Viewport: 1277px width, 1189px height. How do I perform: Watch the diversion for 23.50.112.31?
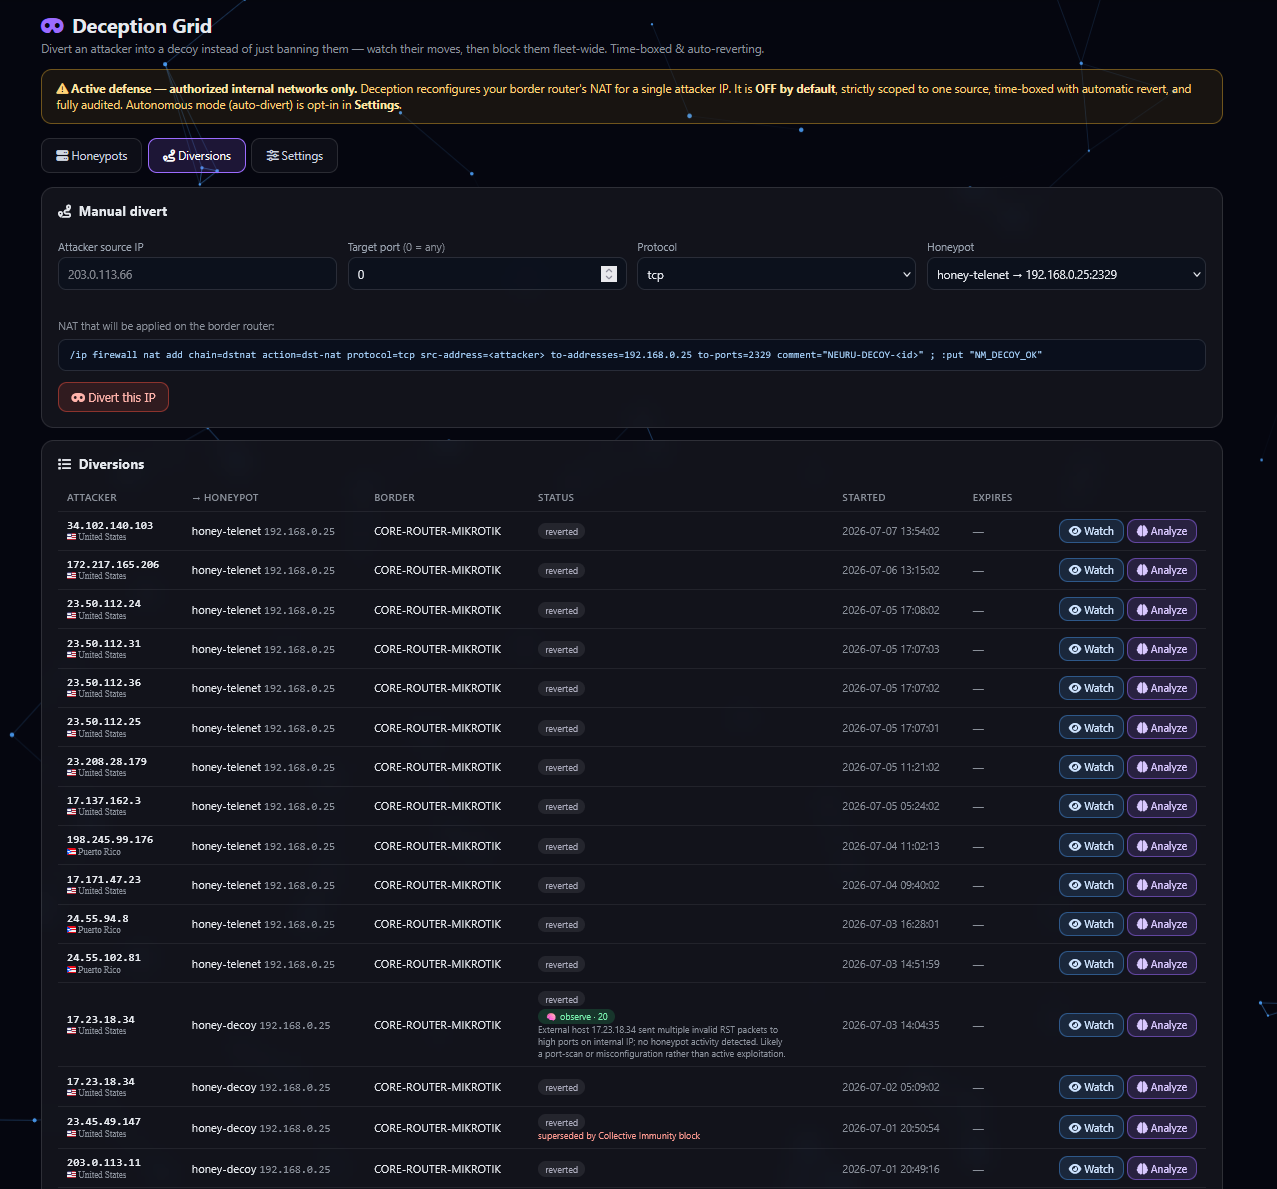(x=1091, y=649)
